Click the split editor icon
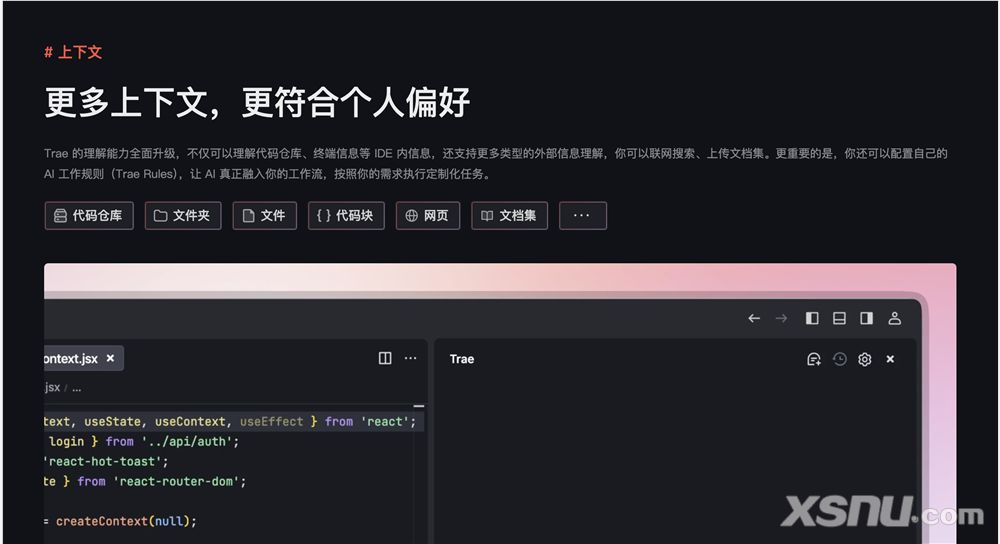 385,358
